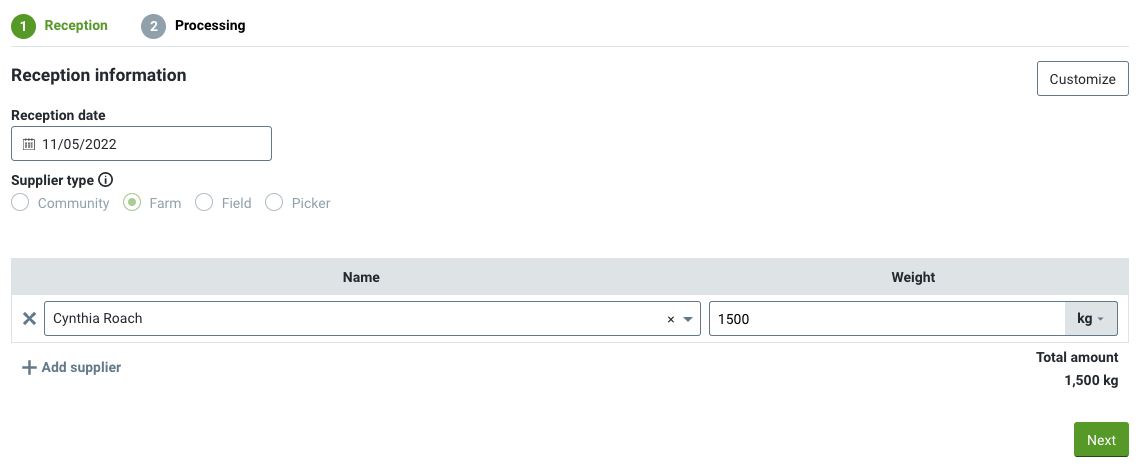Viewport: 1140px width, 467px height.
Task: Select the Community supplier type
Action: 20,203
